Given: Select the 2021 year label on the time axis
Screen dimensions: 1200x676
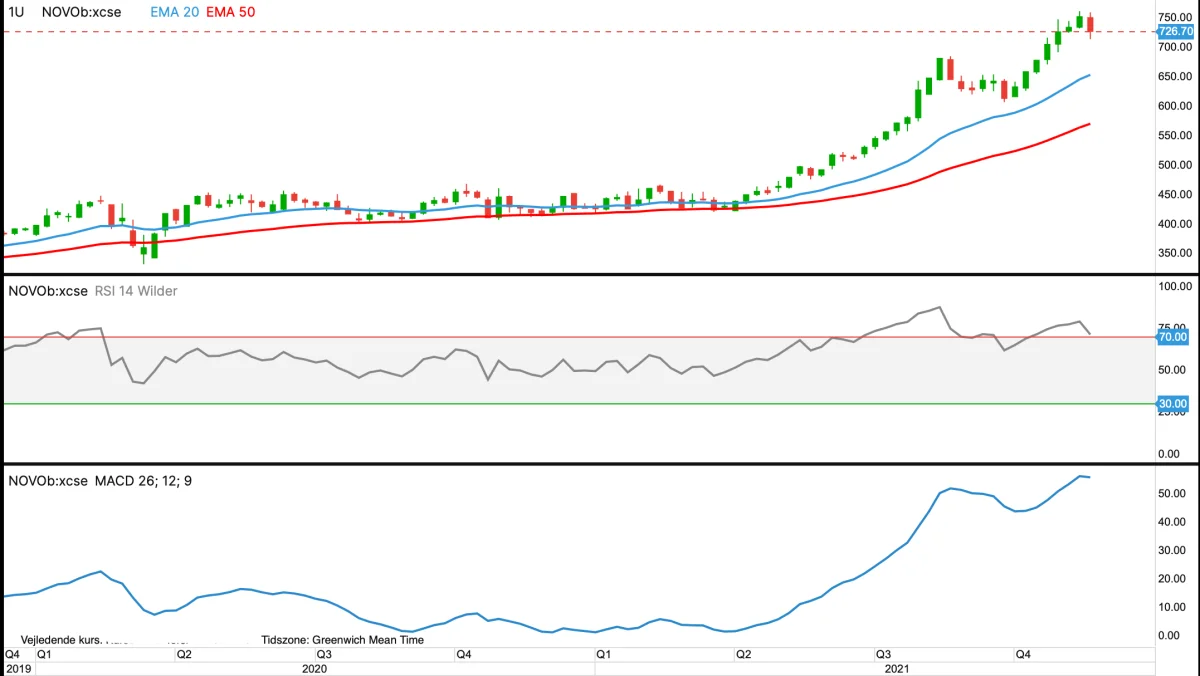Looking at the screenshot, I should tap(896, 668).
